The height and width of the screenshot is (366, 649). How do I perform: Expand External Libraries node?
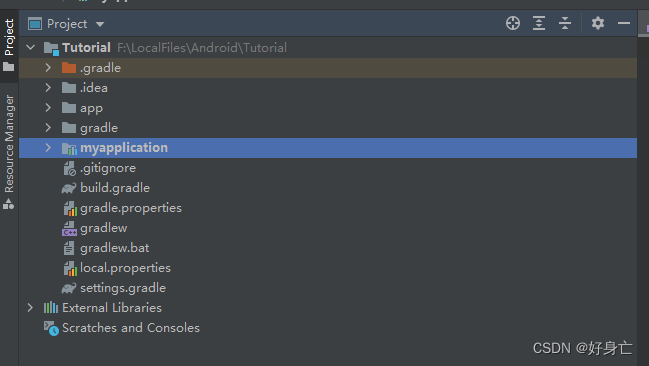tap(30, 308)
